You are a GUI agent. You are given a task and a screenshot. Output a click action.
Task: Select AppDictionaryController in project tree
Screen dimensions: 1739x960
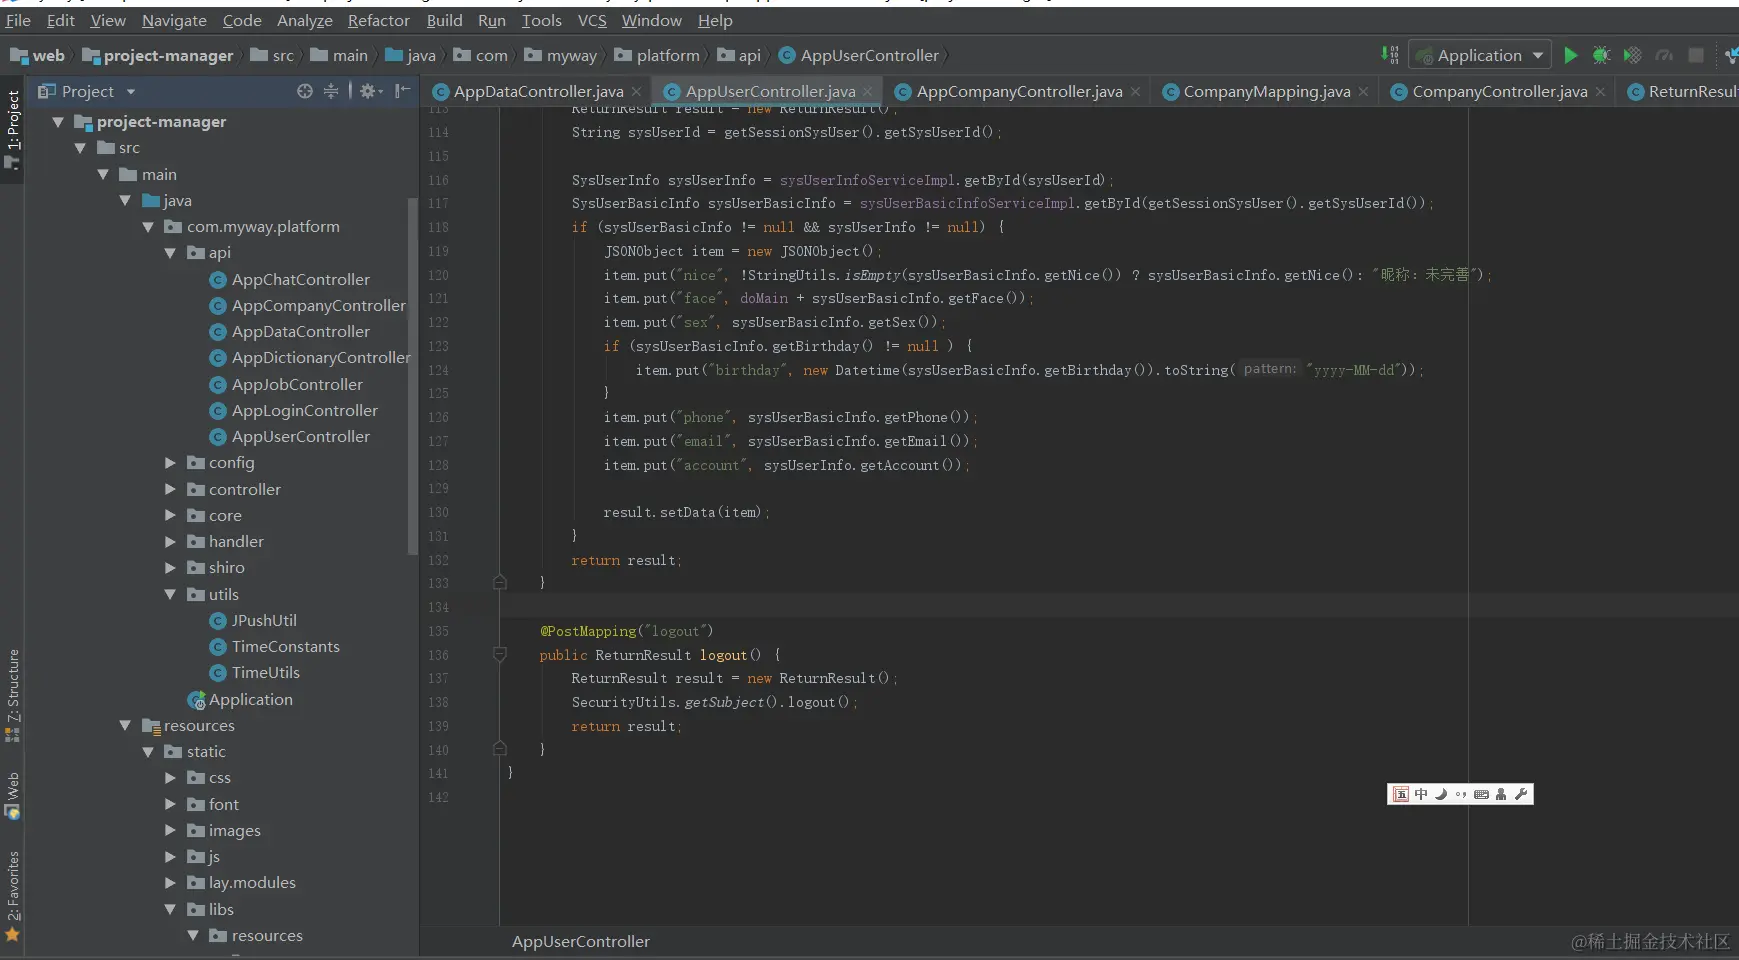[321, 358]
